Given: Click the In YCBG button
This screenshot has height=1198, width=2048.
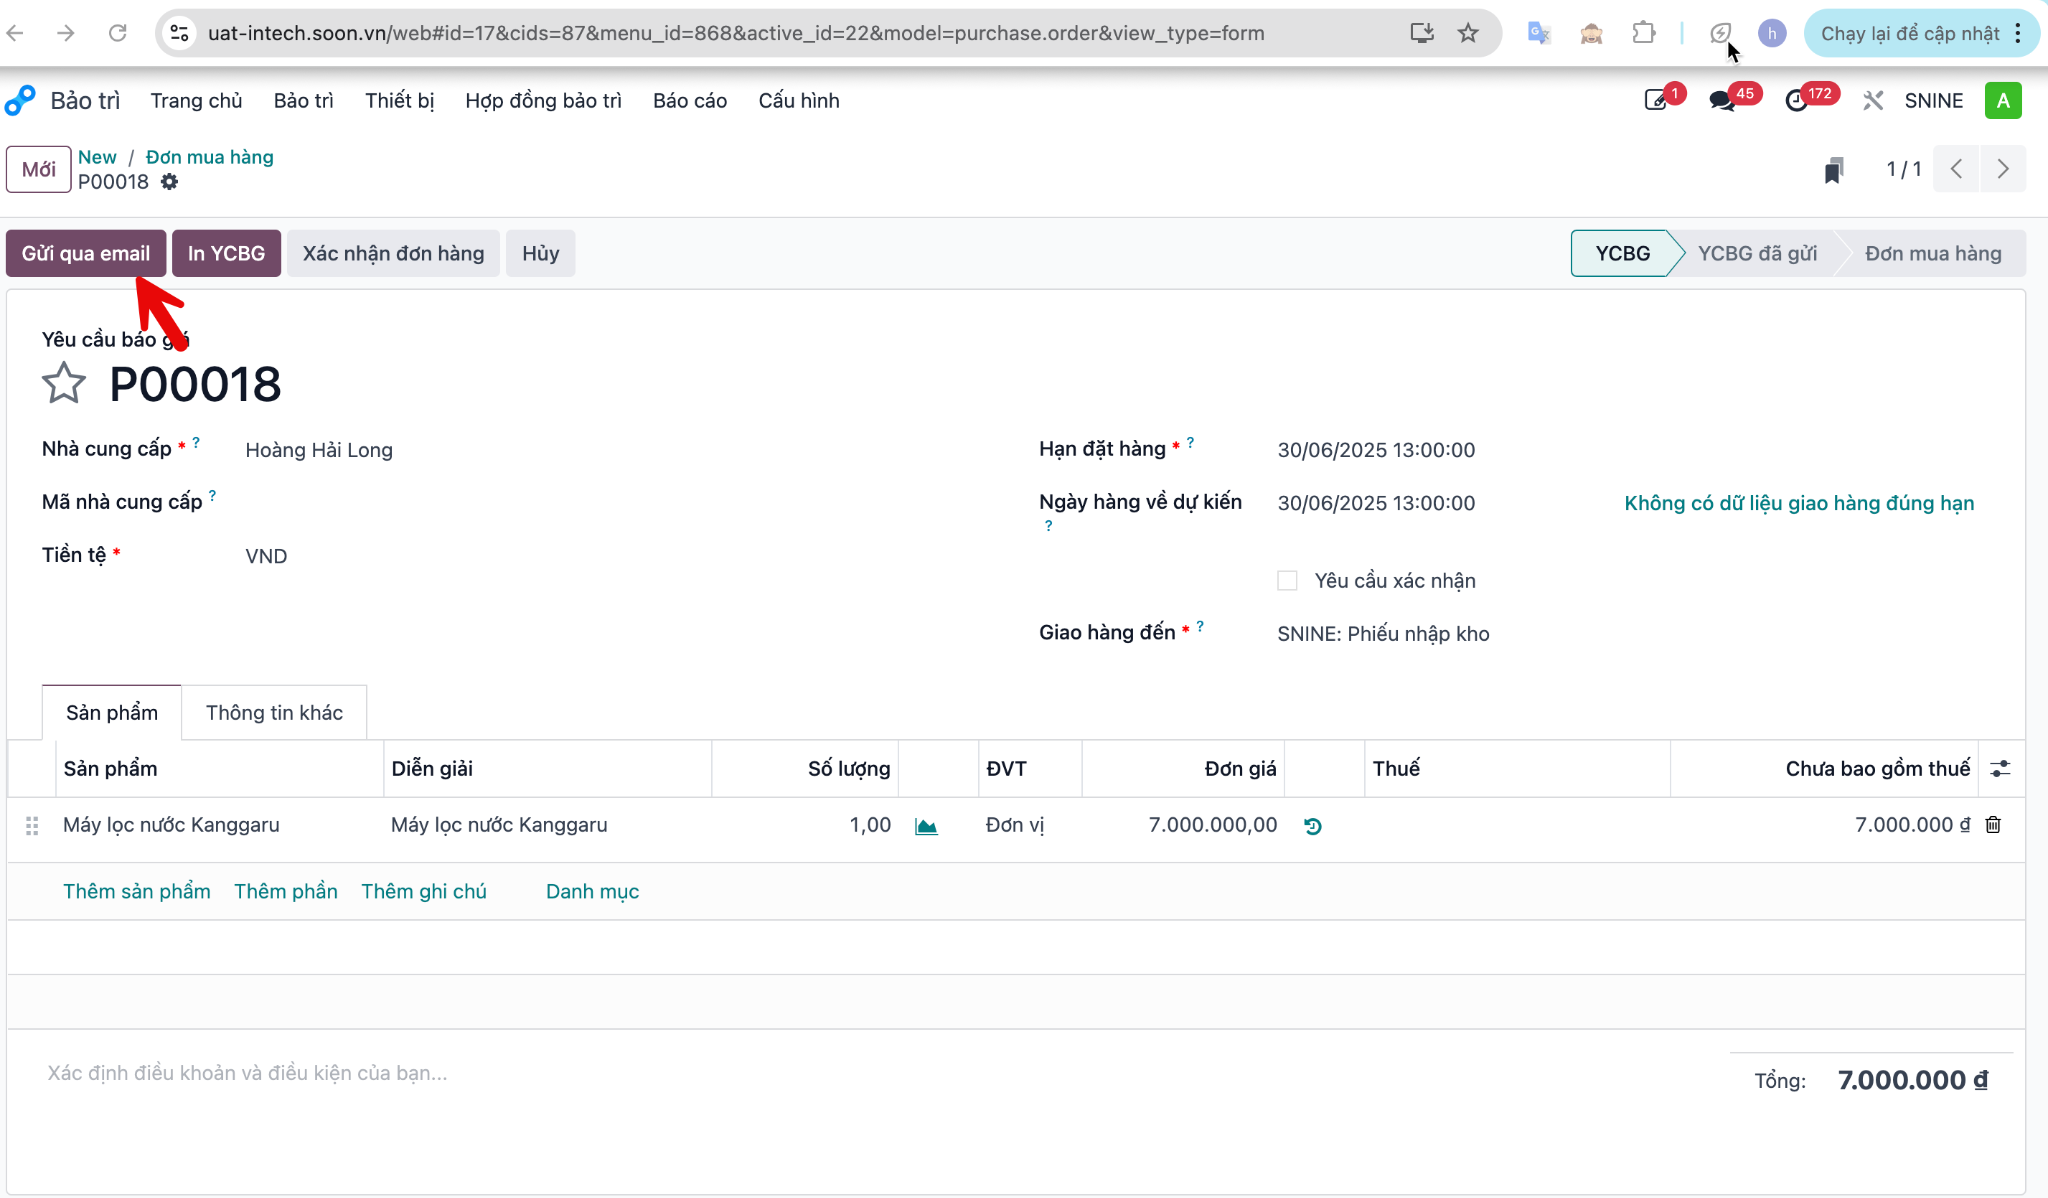Looking at the screenshot, I should click(226, 253).
